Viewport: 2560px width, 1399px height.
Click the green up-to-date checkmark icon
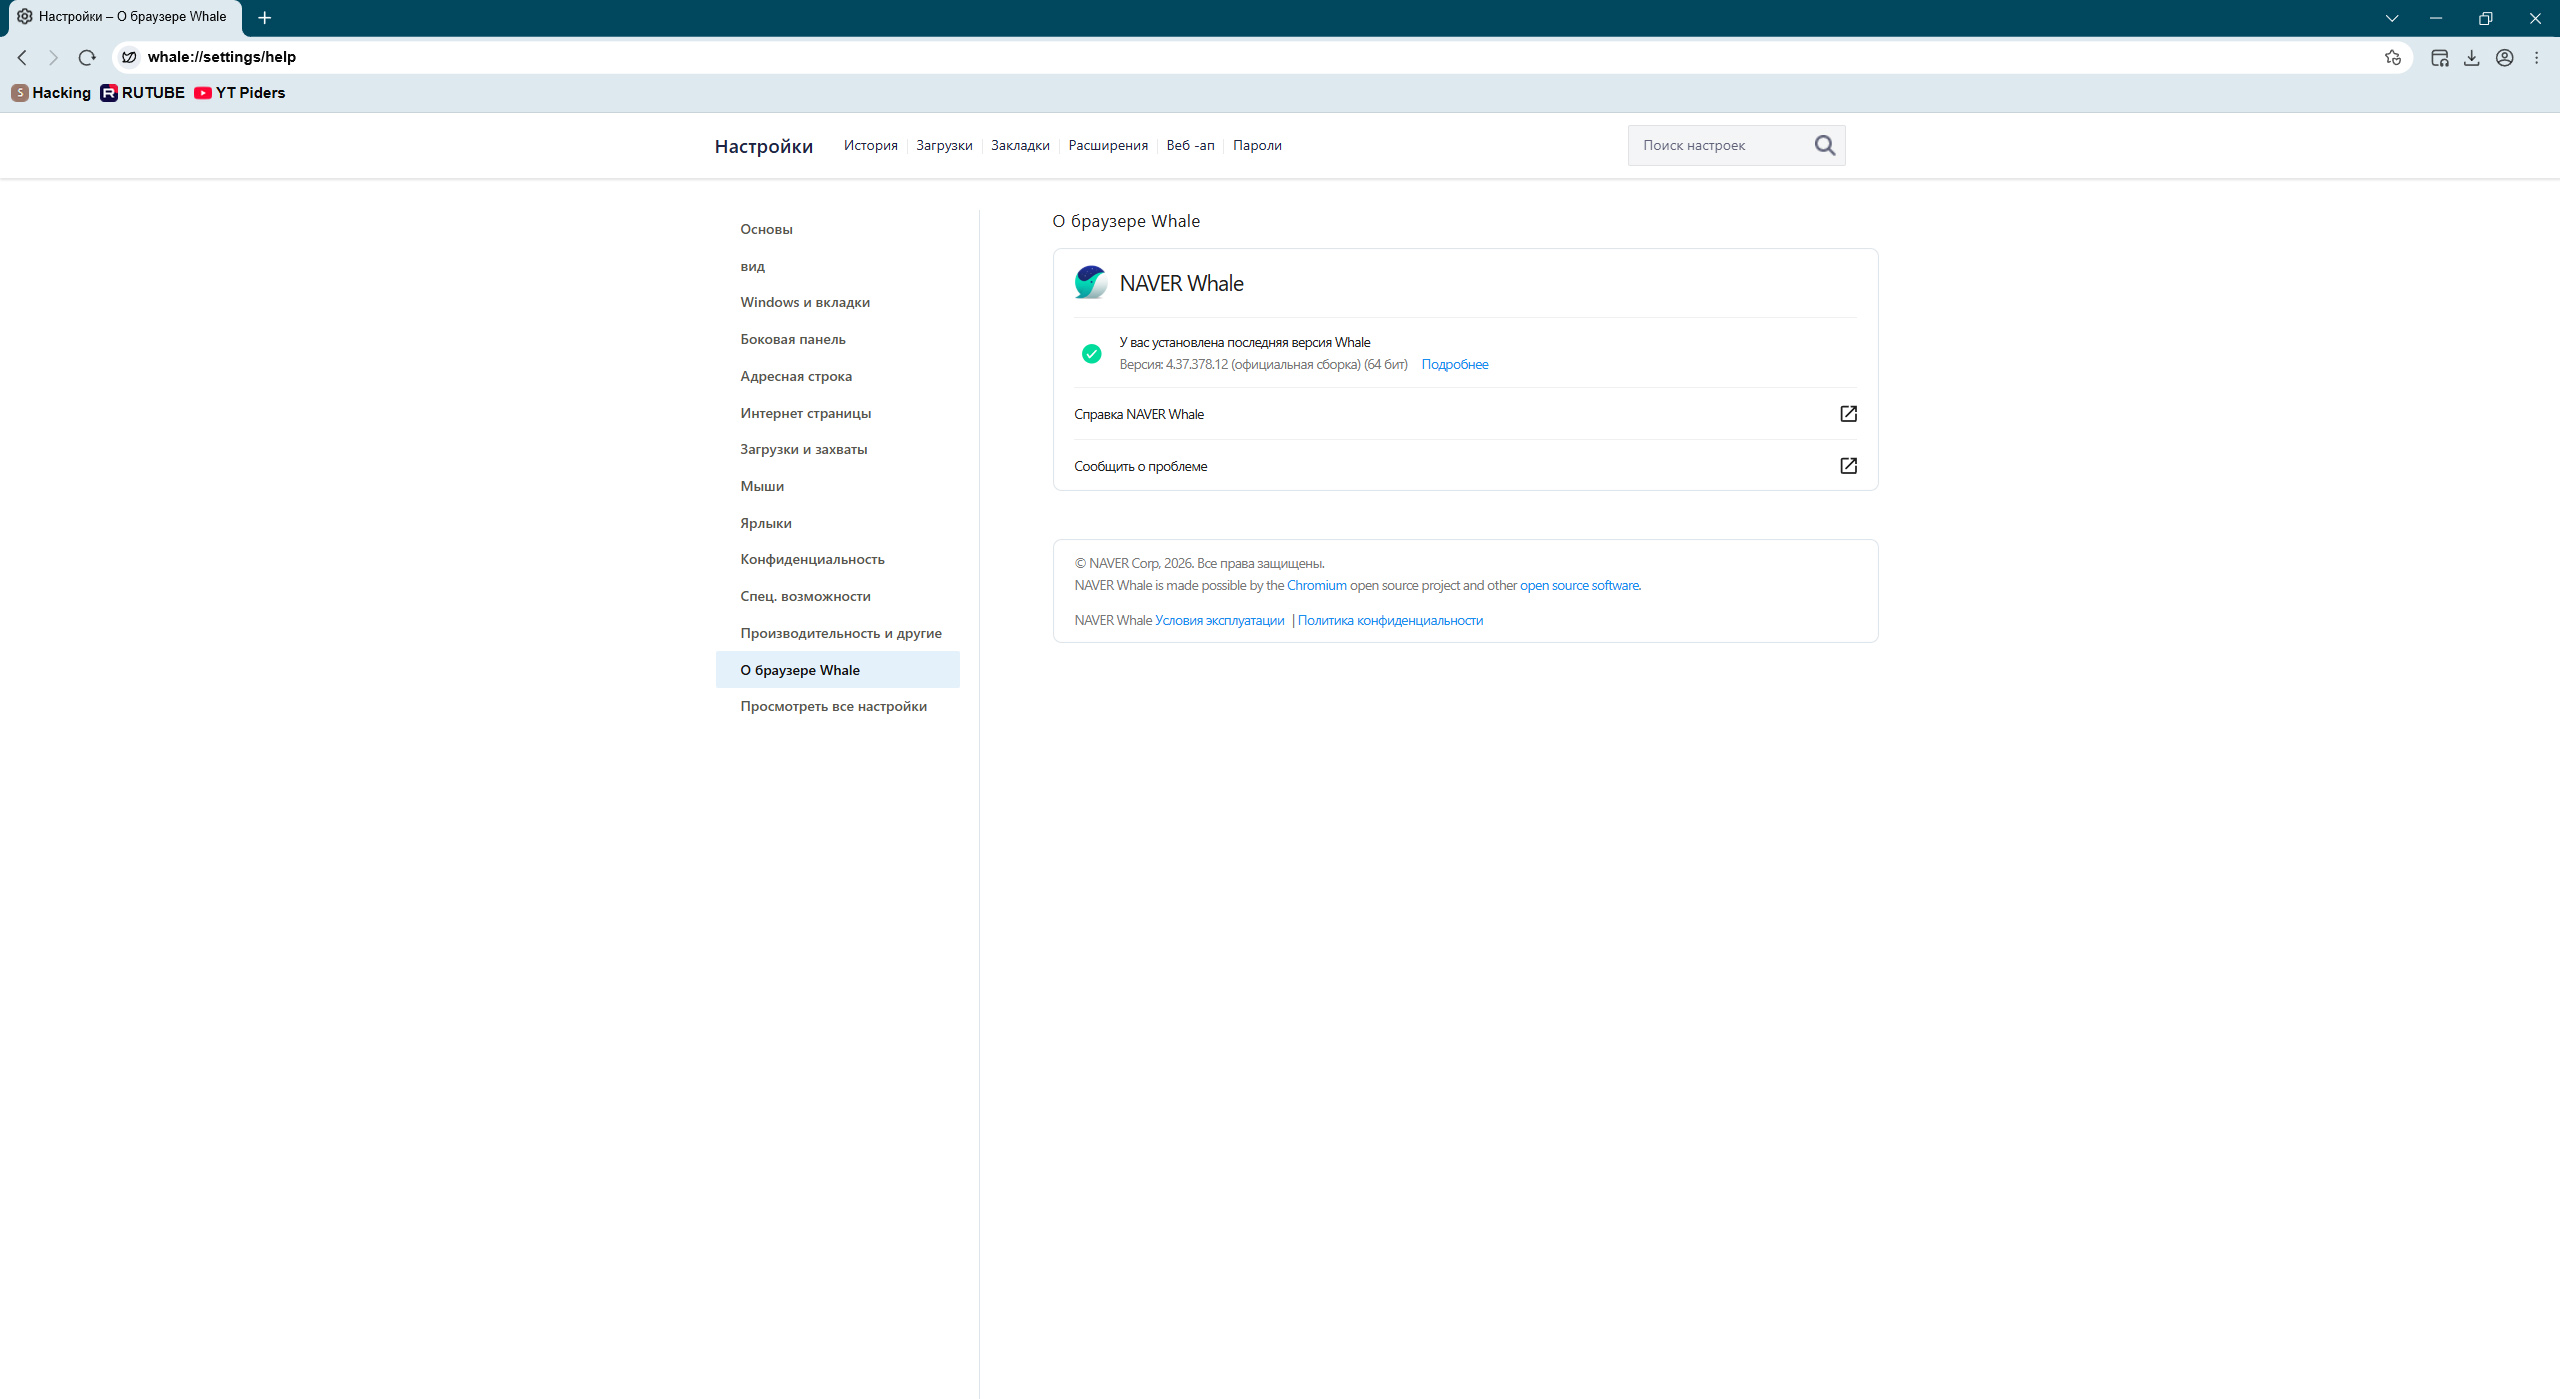(1092, 353)
